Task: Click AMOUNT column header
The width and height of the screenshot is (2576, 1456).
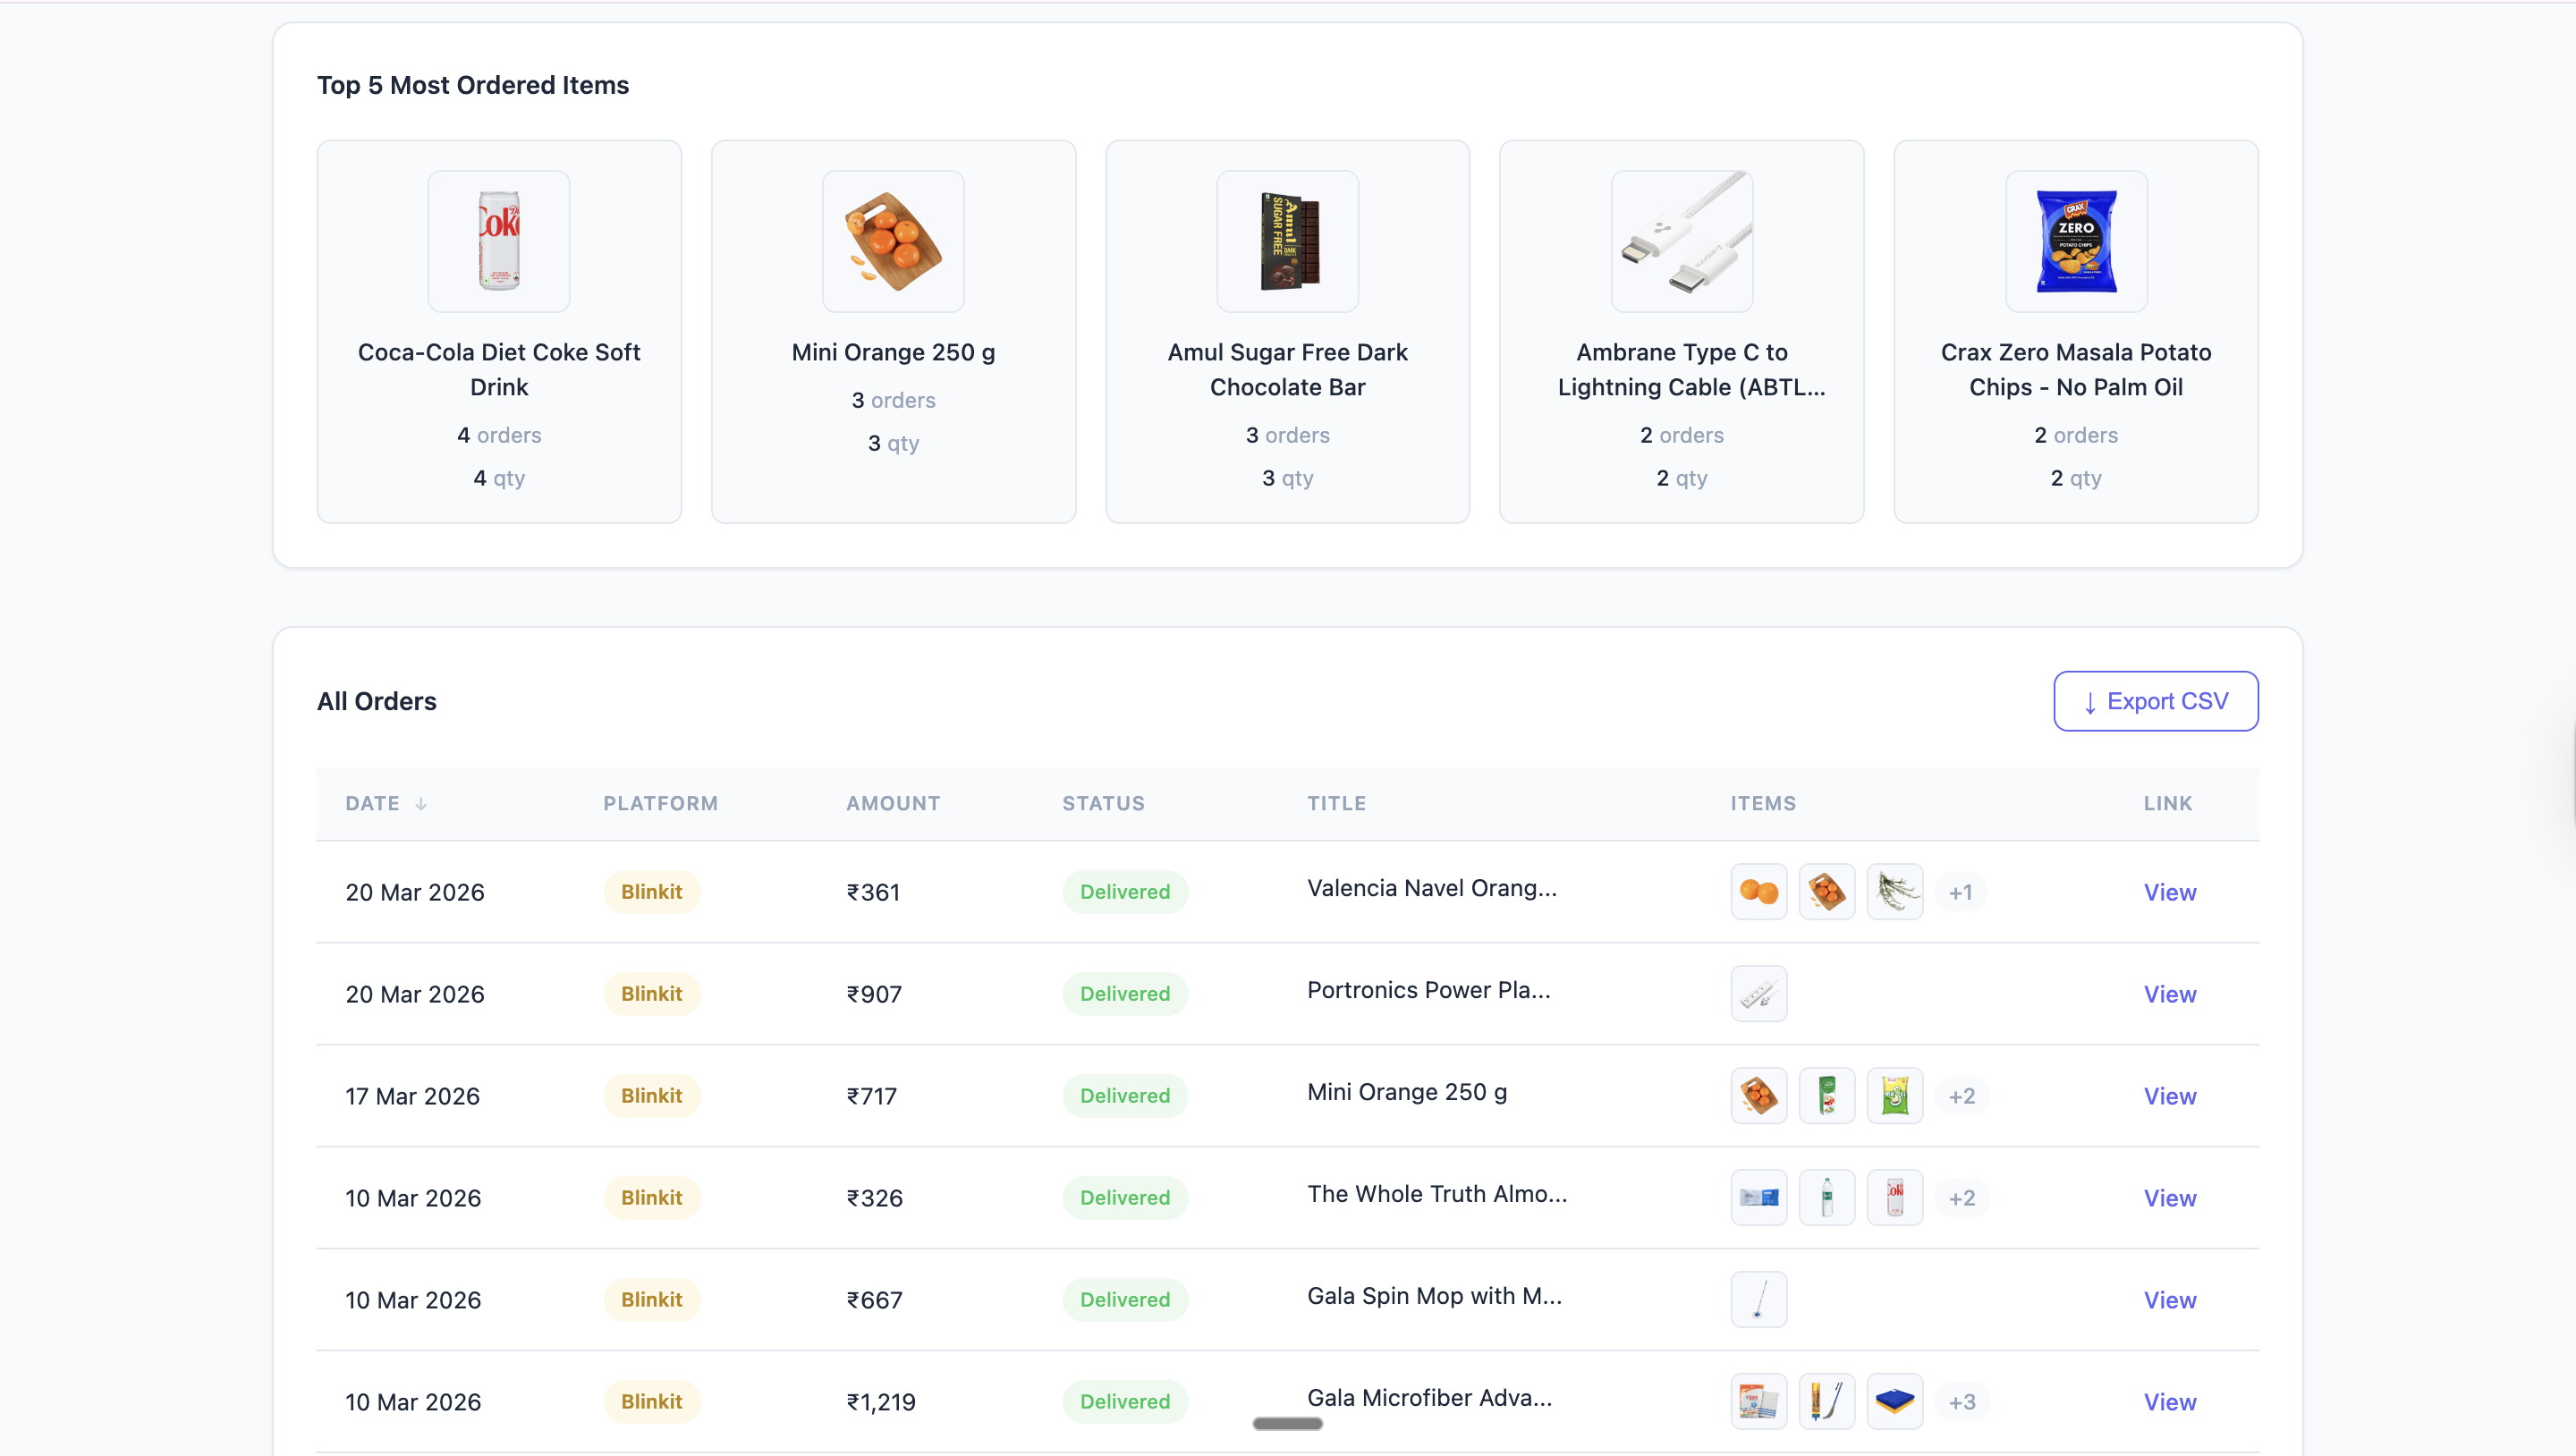Action: 892,804
